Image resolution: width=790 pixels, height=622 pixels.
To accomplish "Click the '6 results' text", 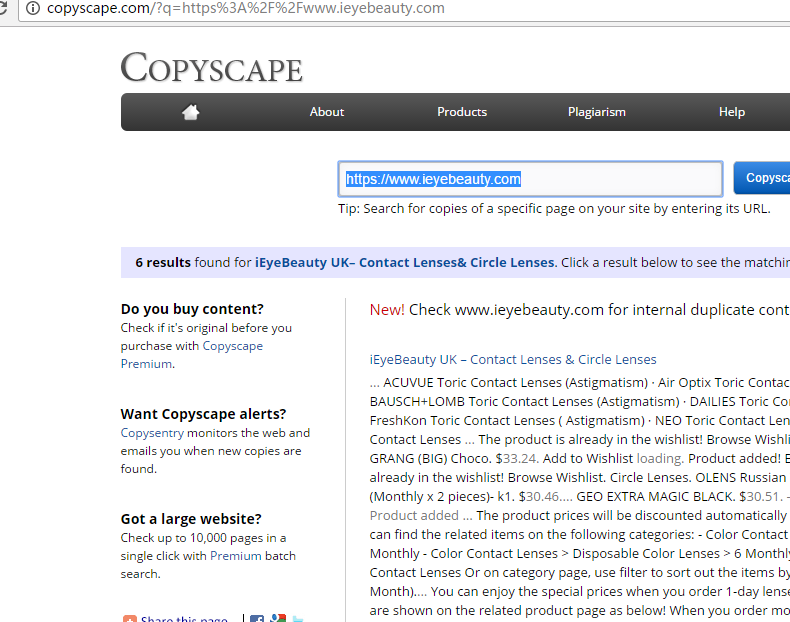I will pyautogui.click(x=163, y=262).
